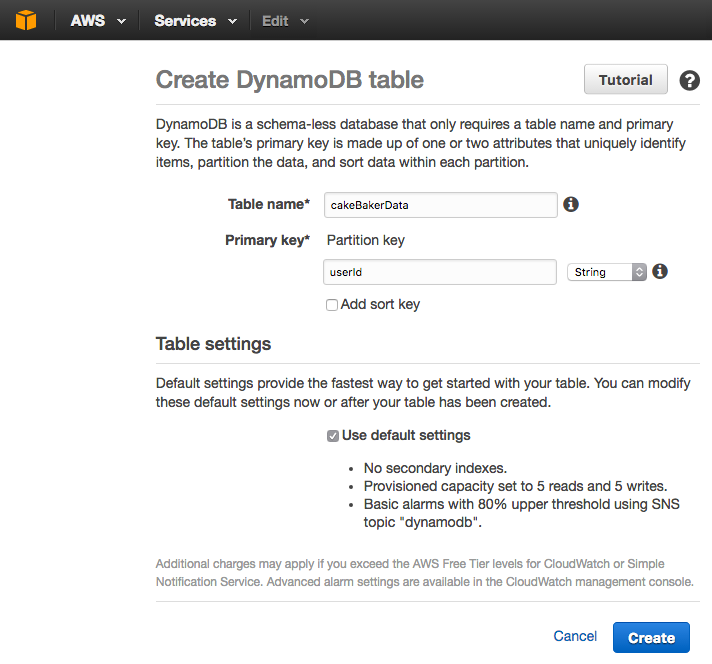Expand the AWS menu

coord(98,21)
